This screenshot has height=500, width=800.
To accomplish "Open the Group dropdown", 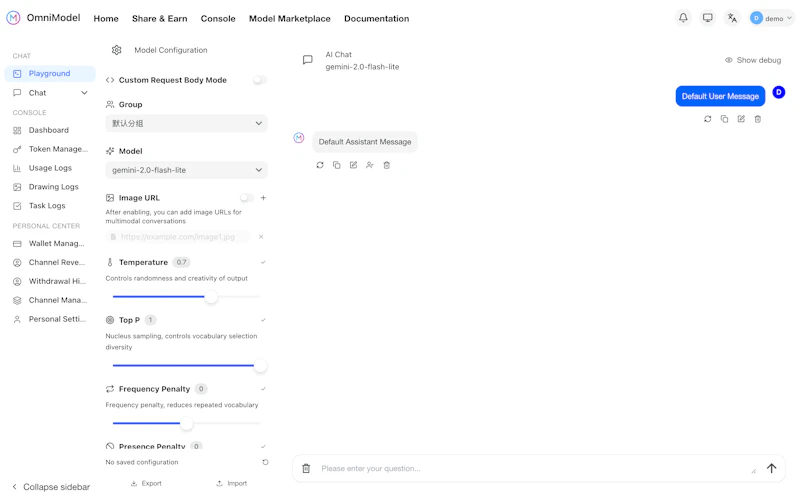I will 187,123.
